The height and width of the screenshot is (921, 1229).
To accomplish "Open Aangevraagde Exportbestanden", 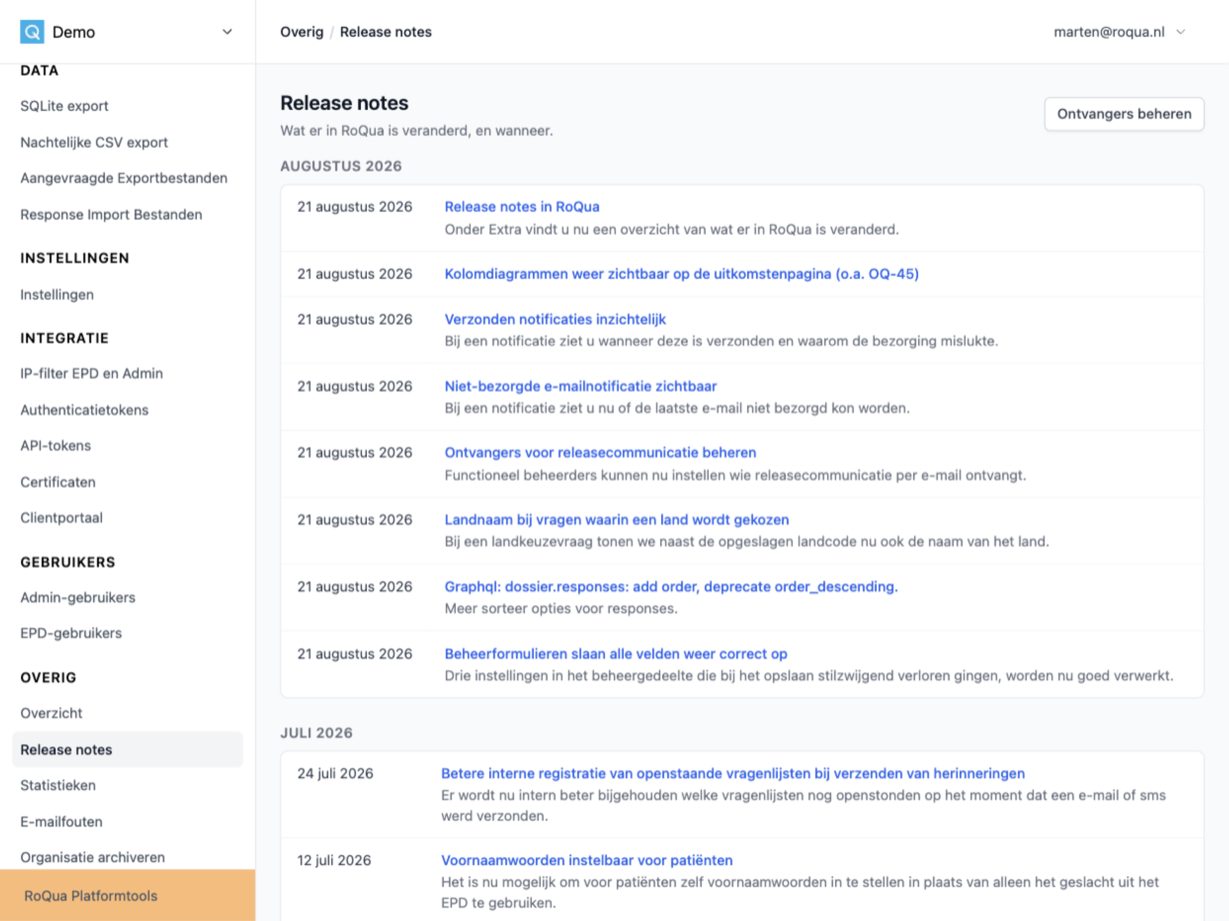I will click(124, 178).
